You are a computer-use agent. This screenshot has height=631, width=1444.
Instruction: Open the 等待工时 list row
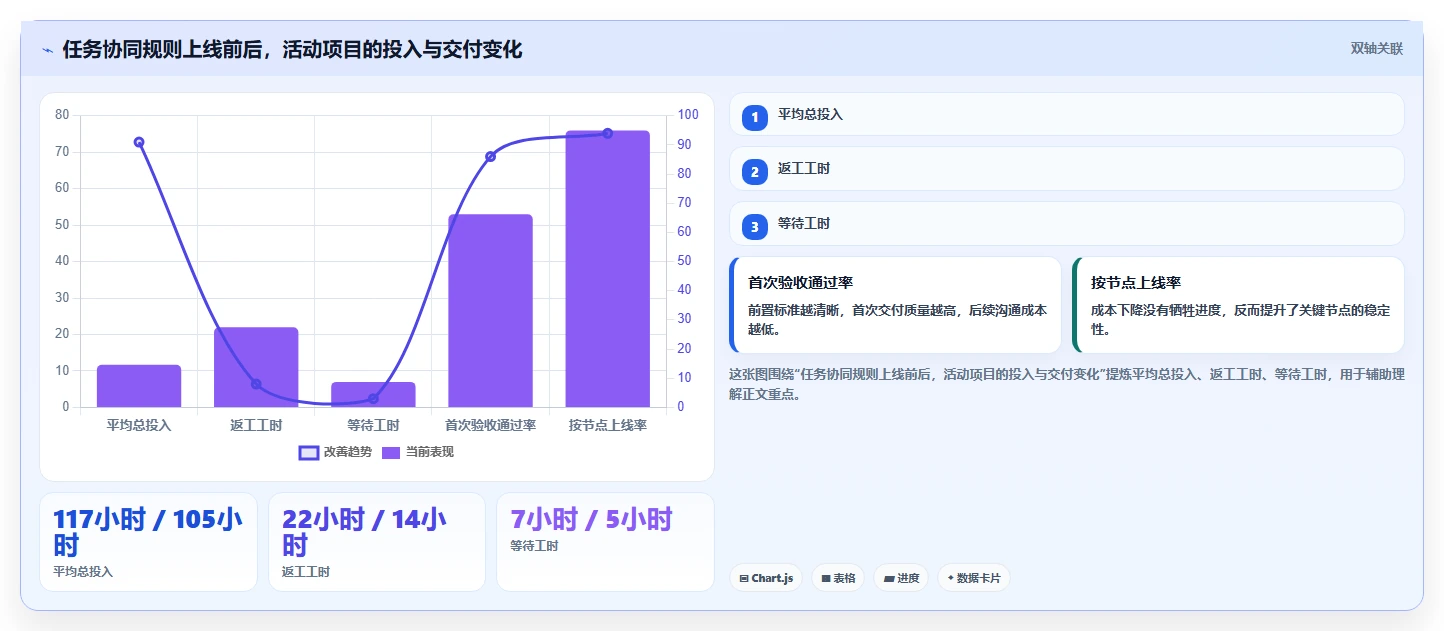(x=1067, y=223)
